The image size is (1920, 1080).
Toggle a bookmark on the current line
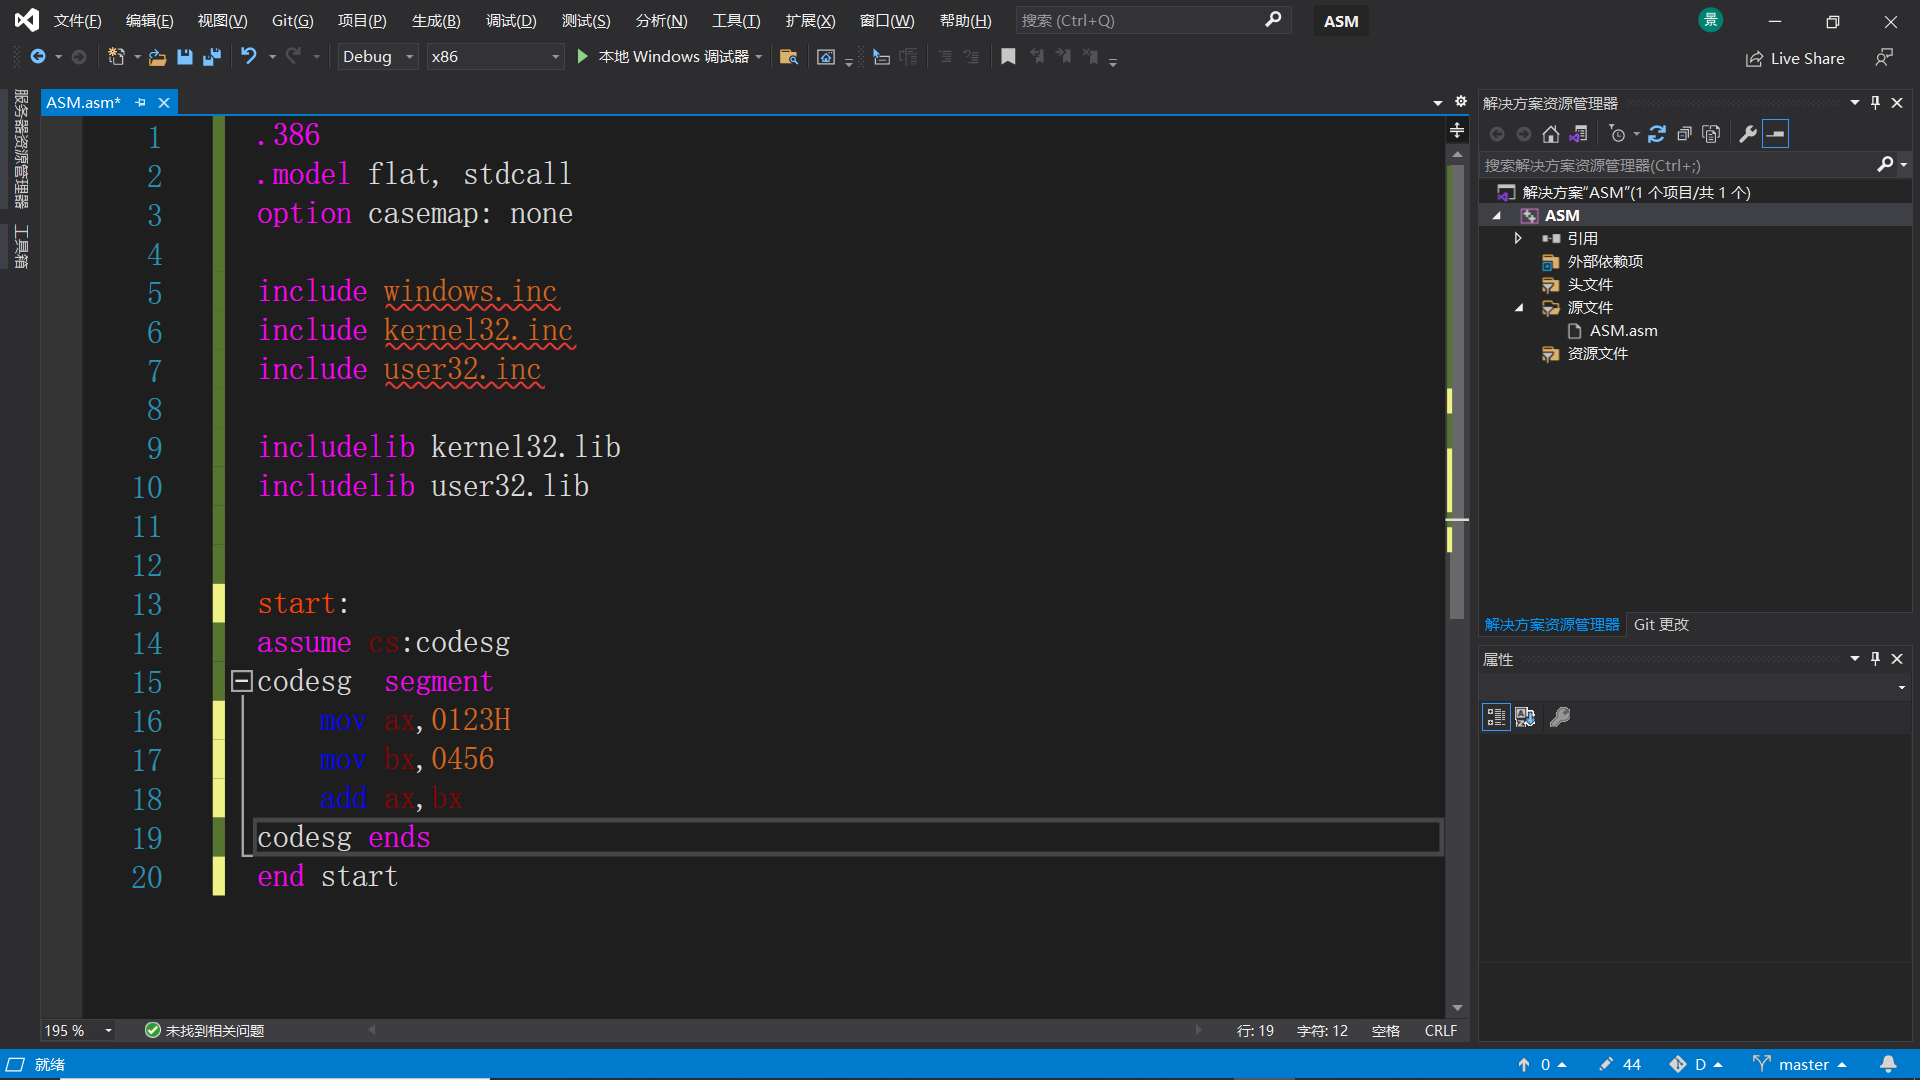pyautogui.click(x=1008, y=57)
